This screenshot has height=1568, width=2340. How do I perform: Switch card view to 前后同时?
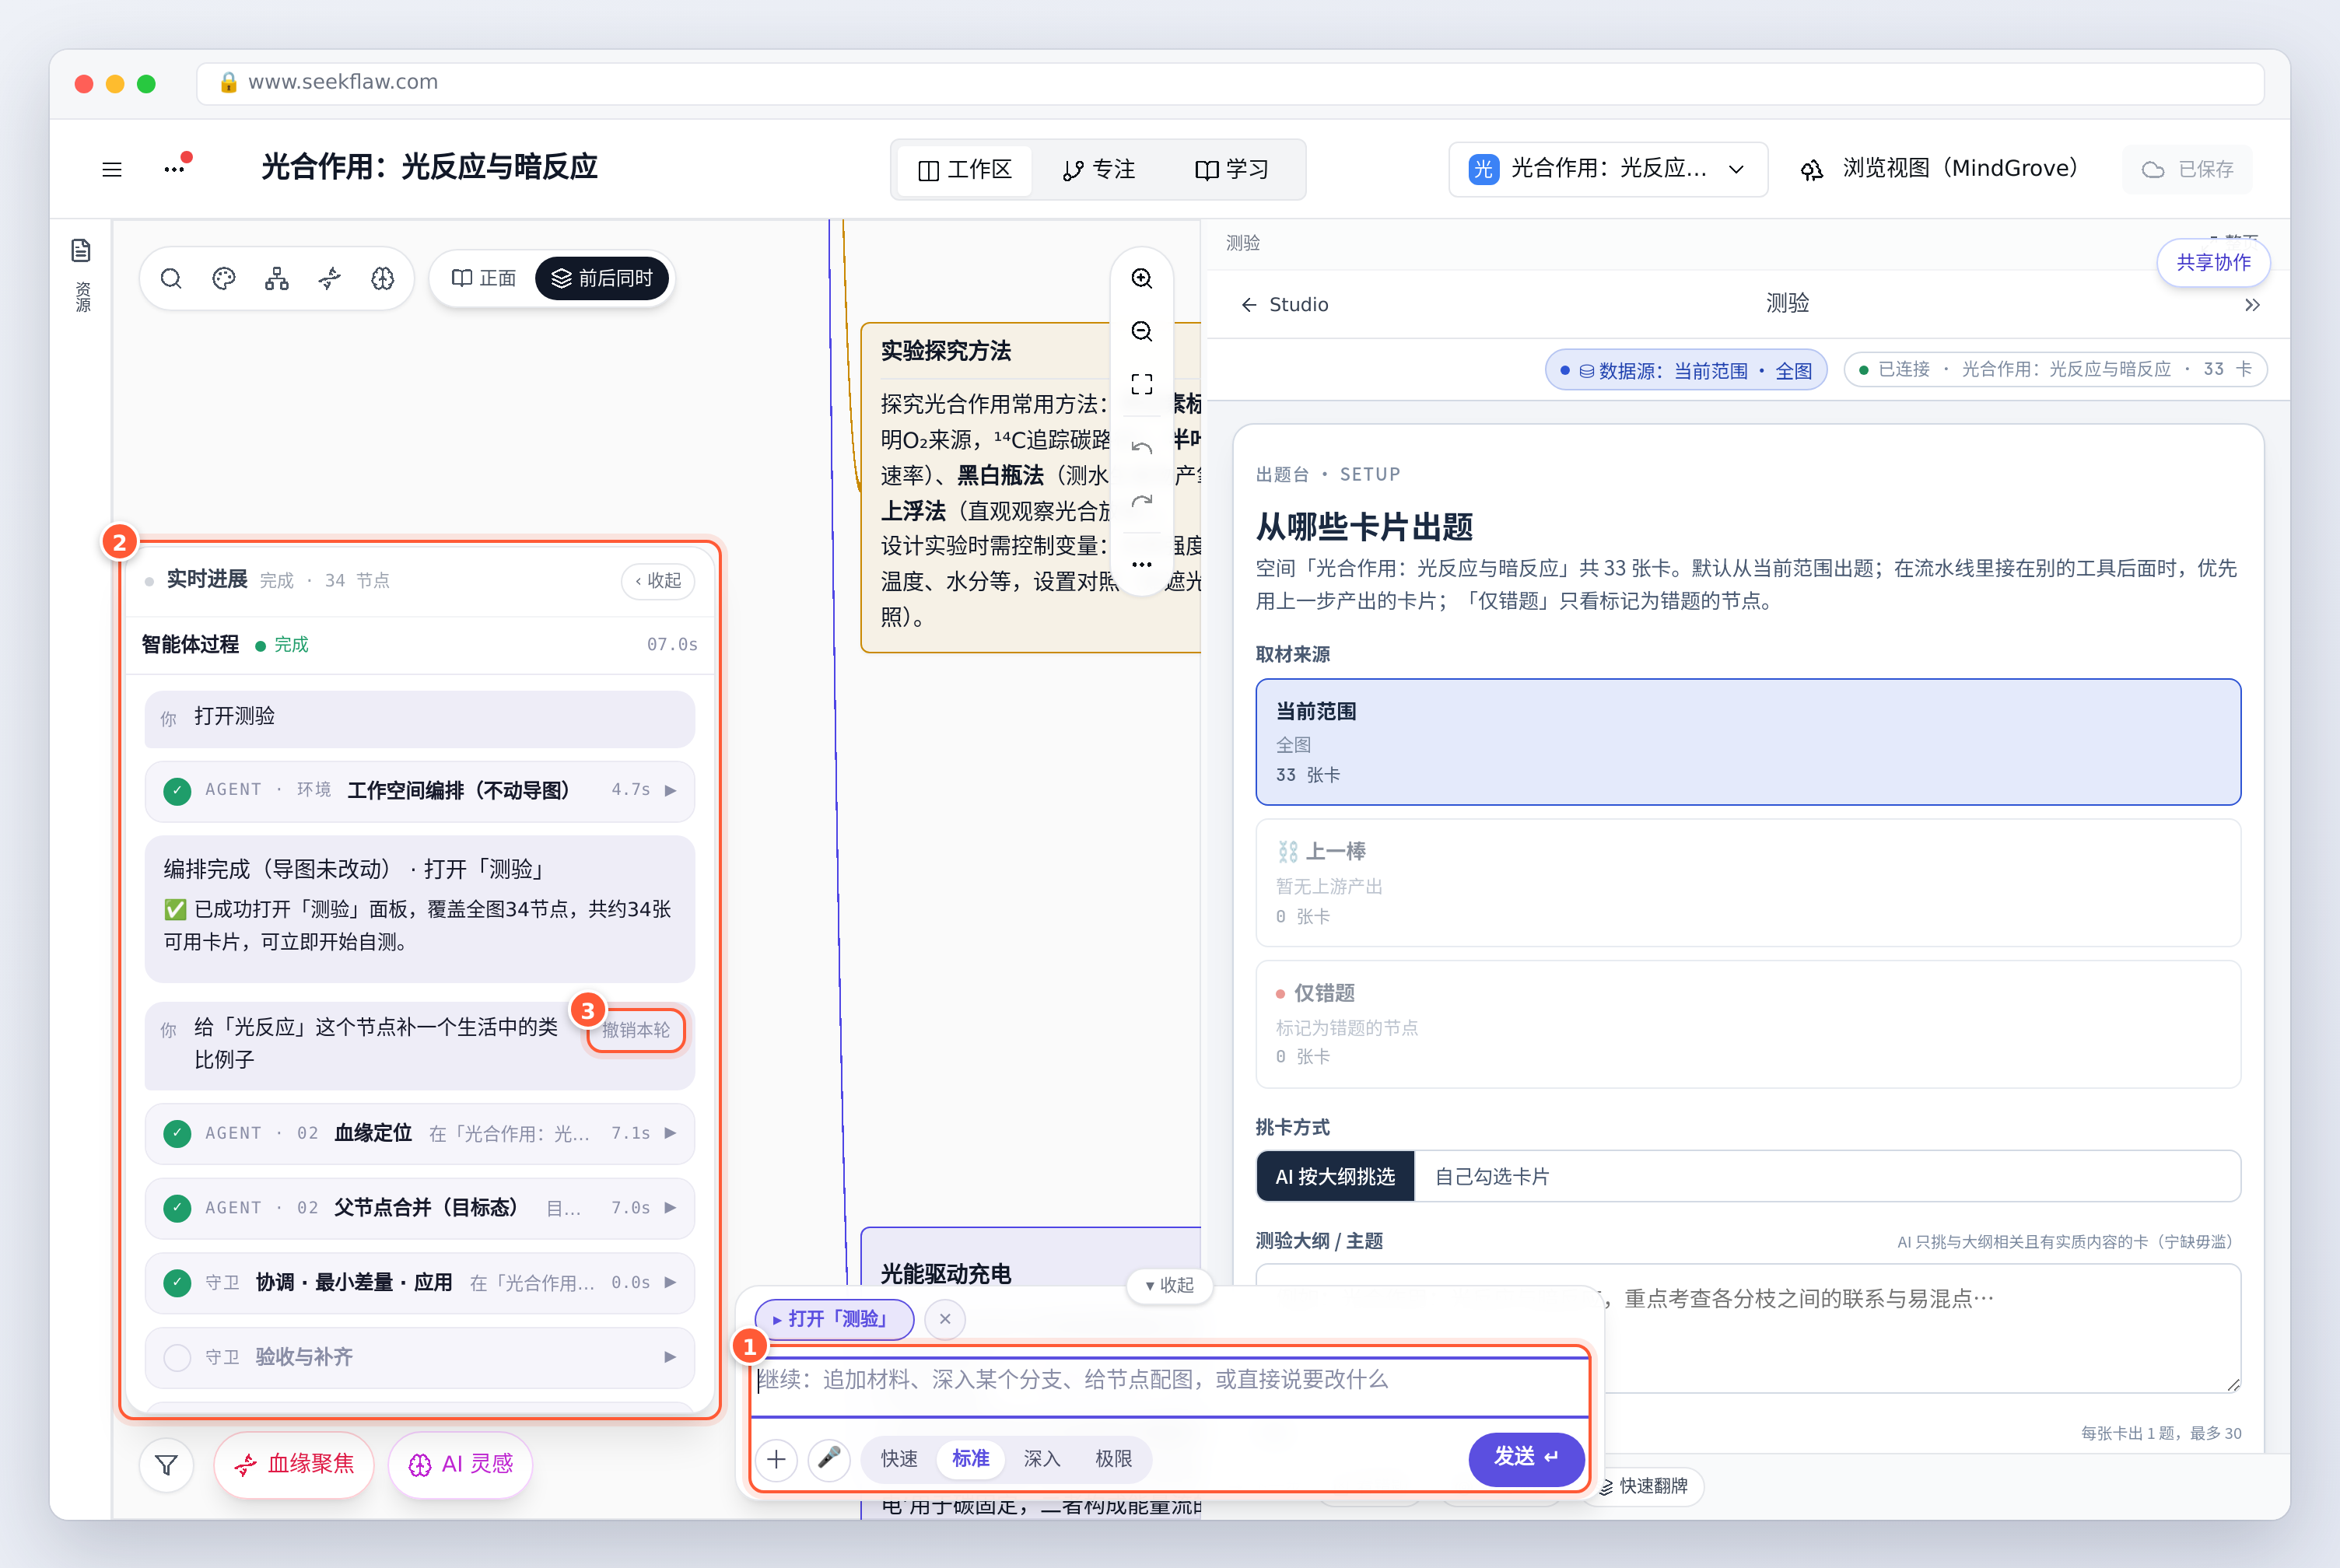[602, 278]
